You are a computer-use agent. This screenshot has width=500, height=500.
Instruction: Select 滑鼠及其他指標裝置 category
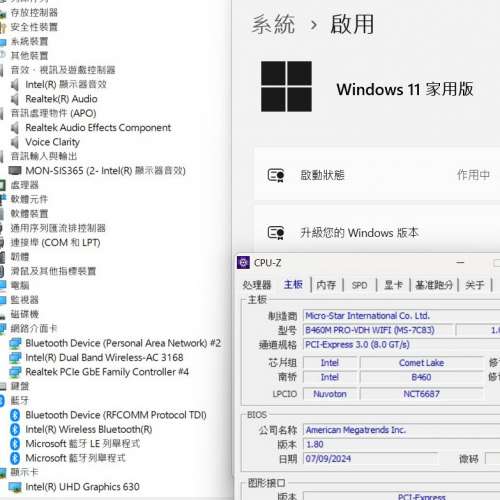[x=53, y=271]
